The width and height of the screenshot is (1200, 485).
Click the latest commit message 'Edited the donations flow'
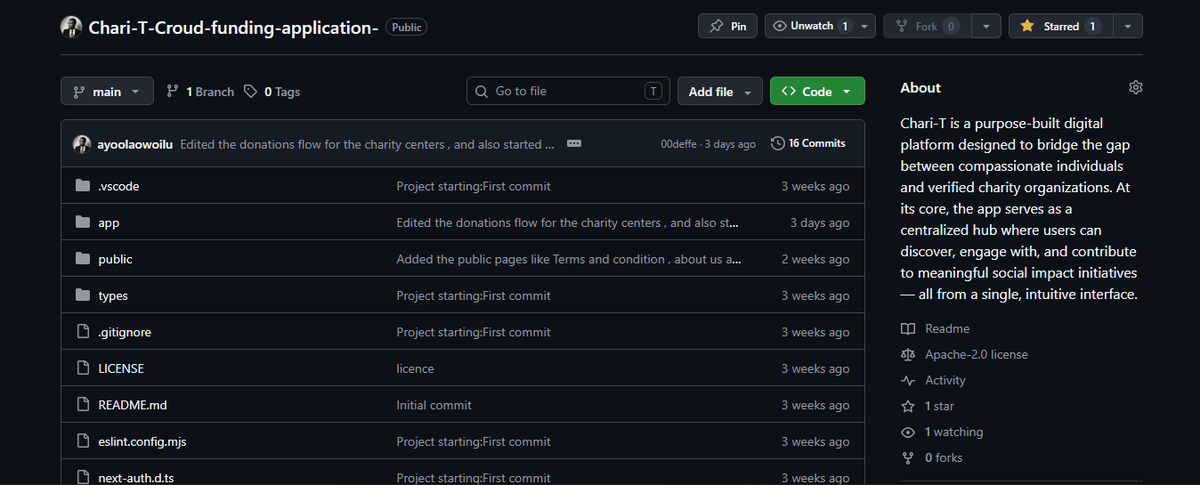pos(367,144)
